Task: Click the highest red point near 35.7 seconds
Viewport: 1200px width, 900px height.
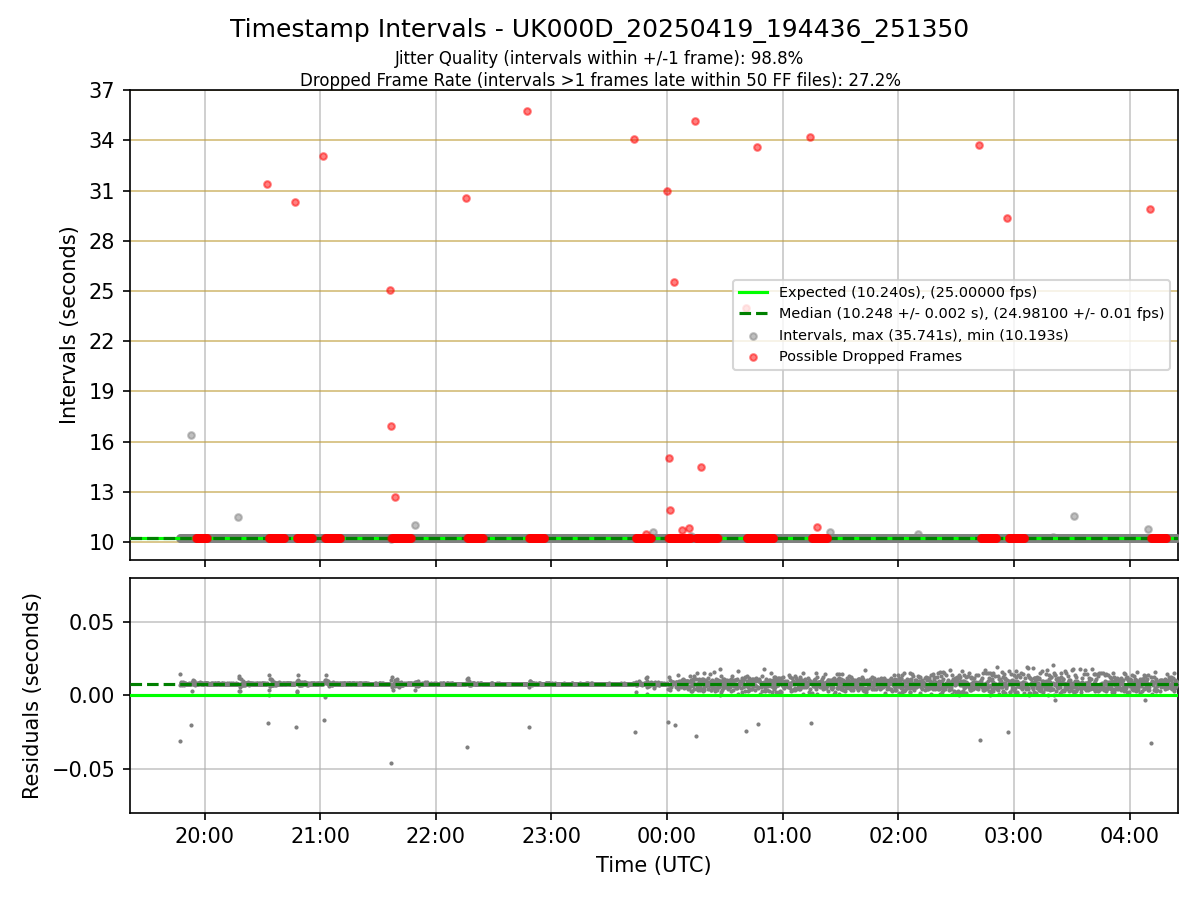Action: [527, 111]
